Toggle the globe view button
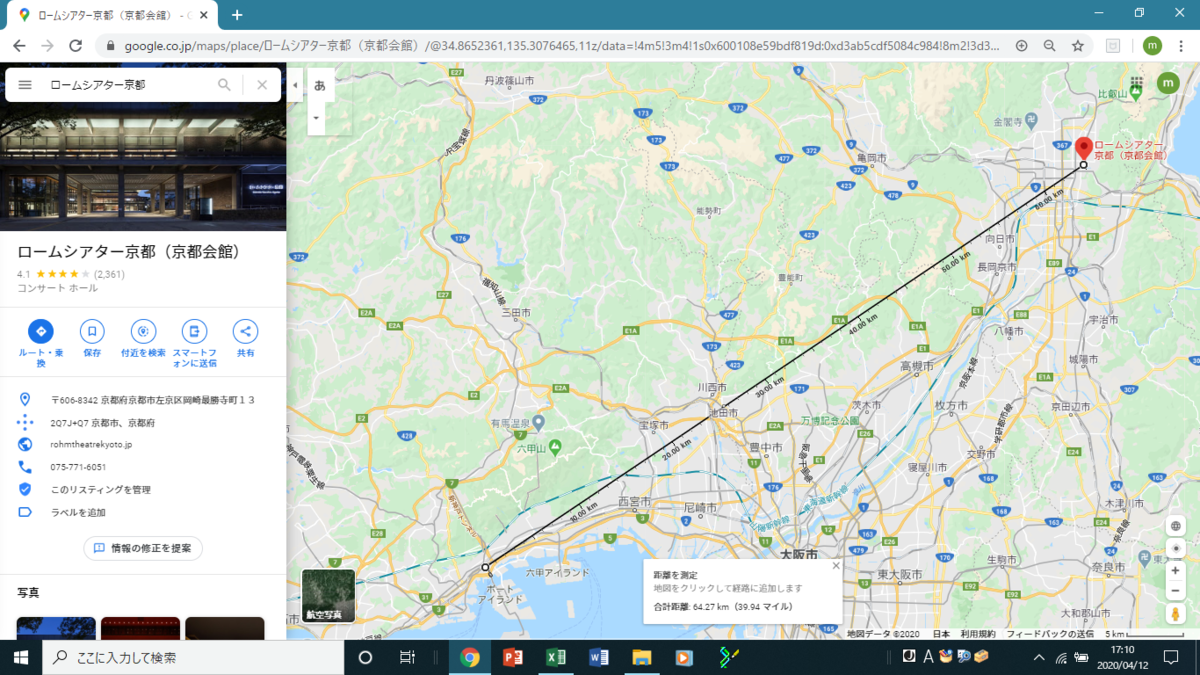The width and height of the screenshot is (1200, 675). pyautogui.click(x=1176, y=527)
